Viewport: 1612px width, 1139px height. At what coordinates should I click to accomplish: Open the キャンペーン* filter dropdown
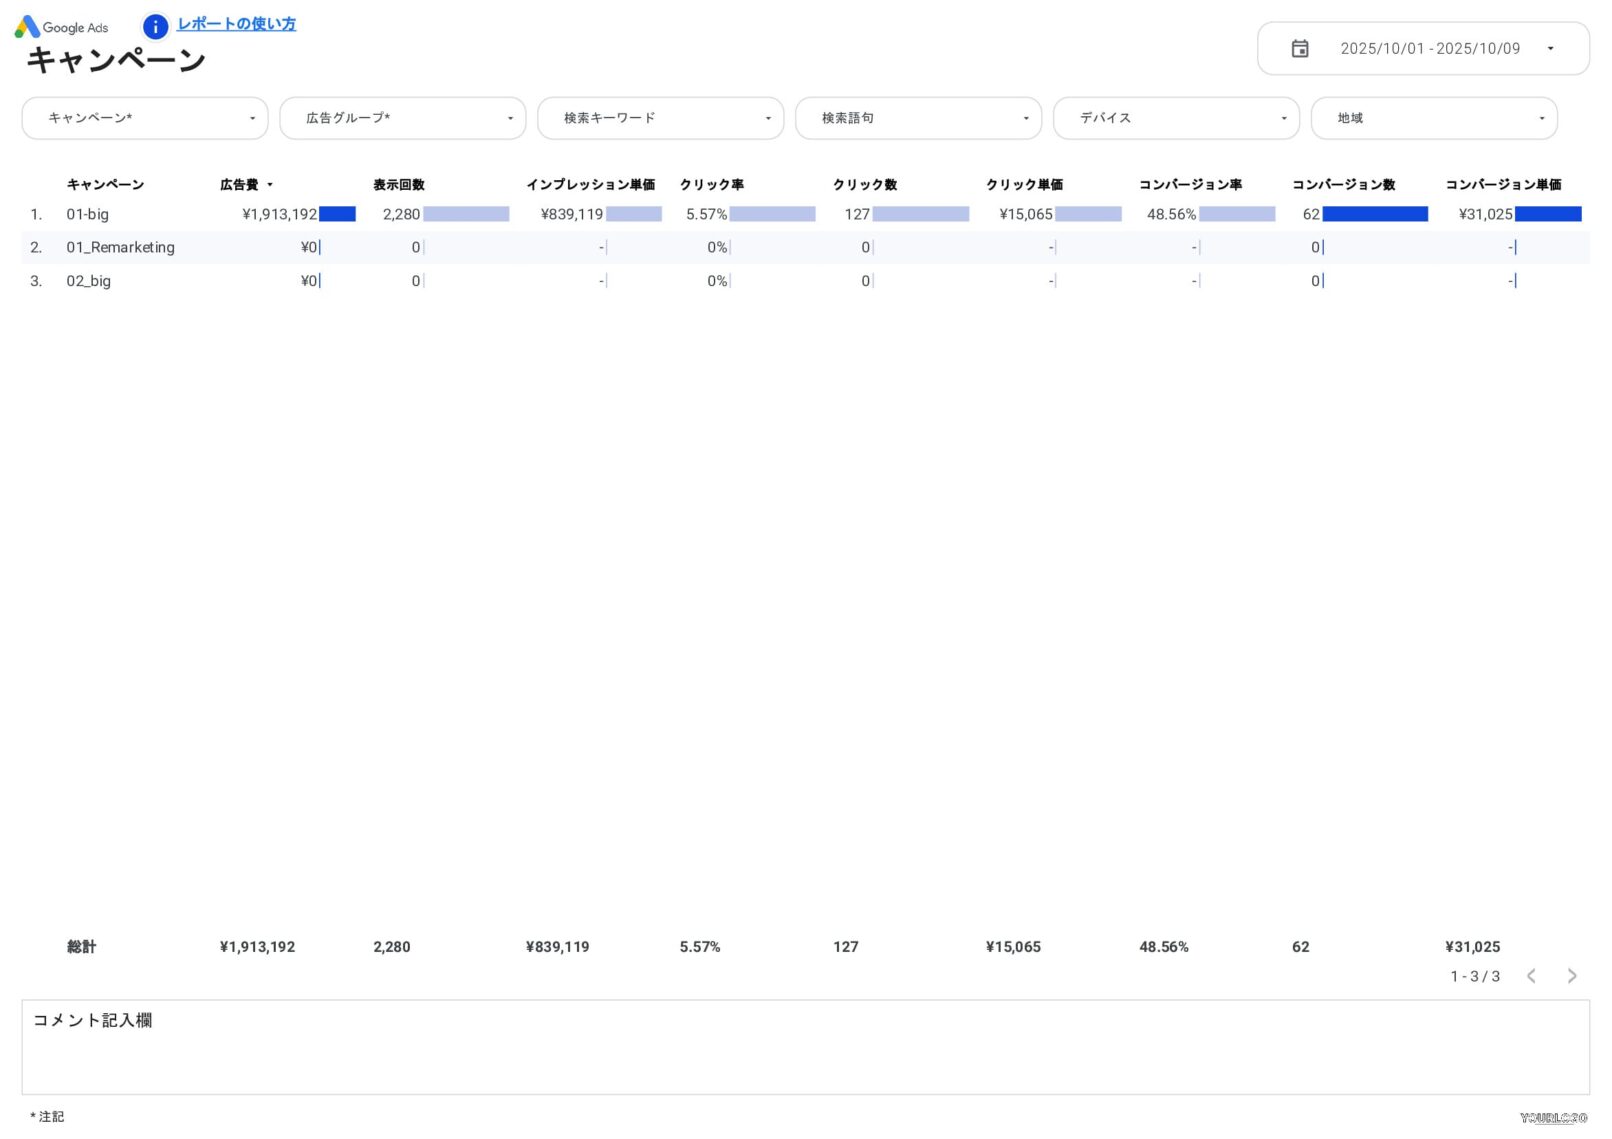(144, 118)
